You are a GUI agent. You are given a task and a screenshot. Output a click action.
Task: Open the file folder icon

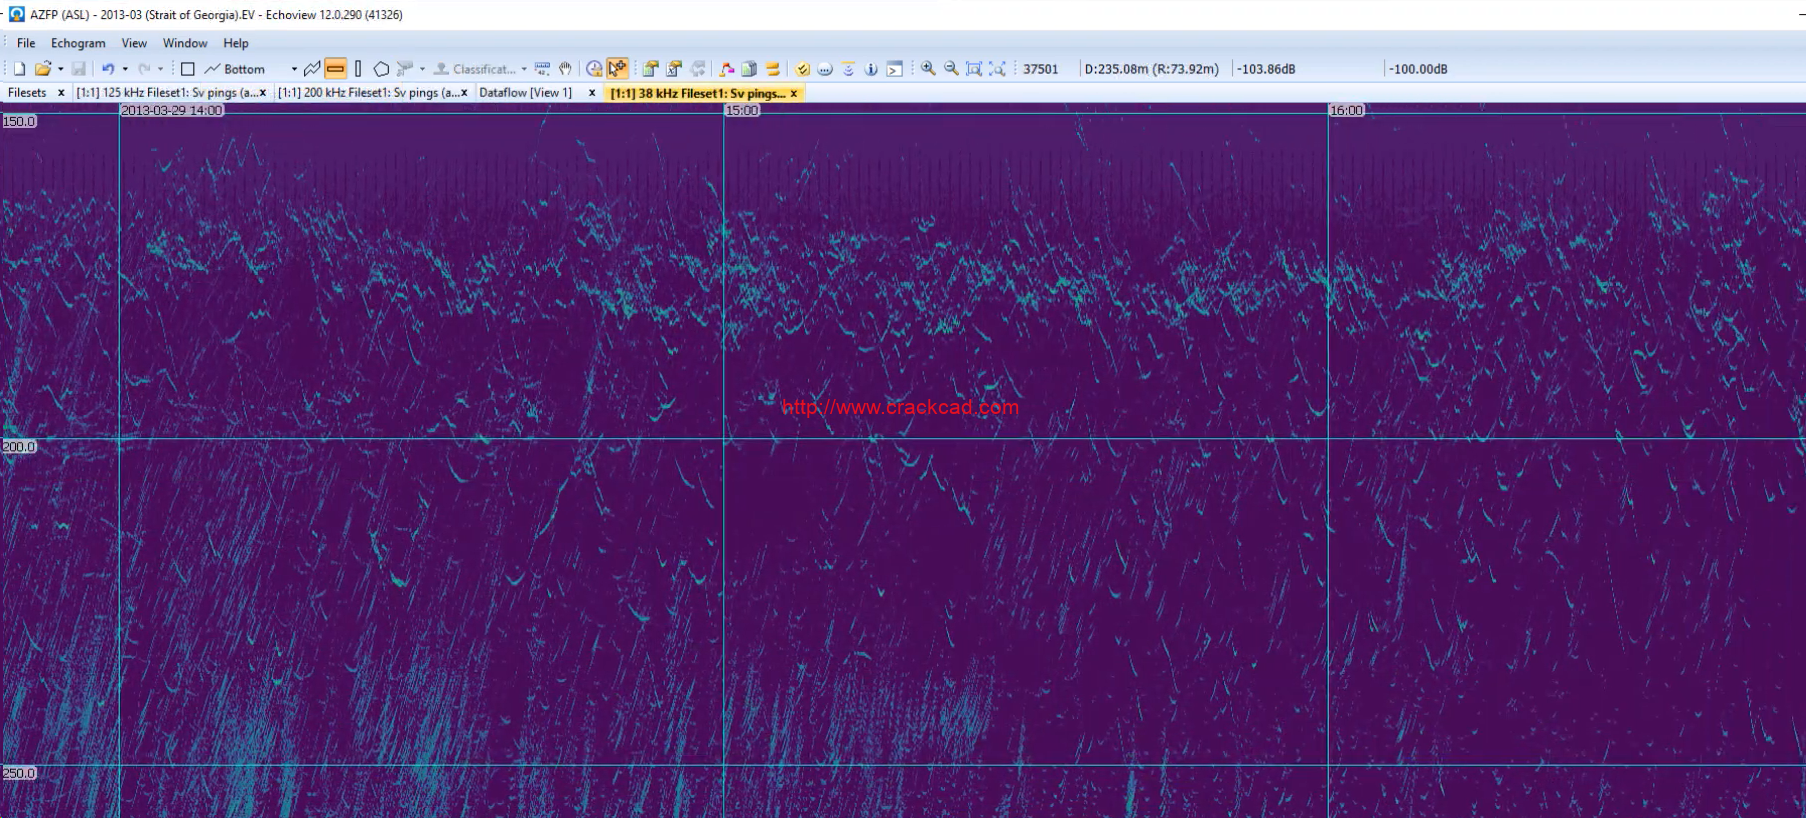pyautogui.click(x=42, y=69)
